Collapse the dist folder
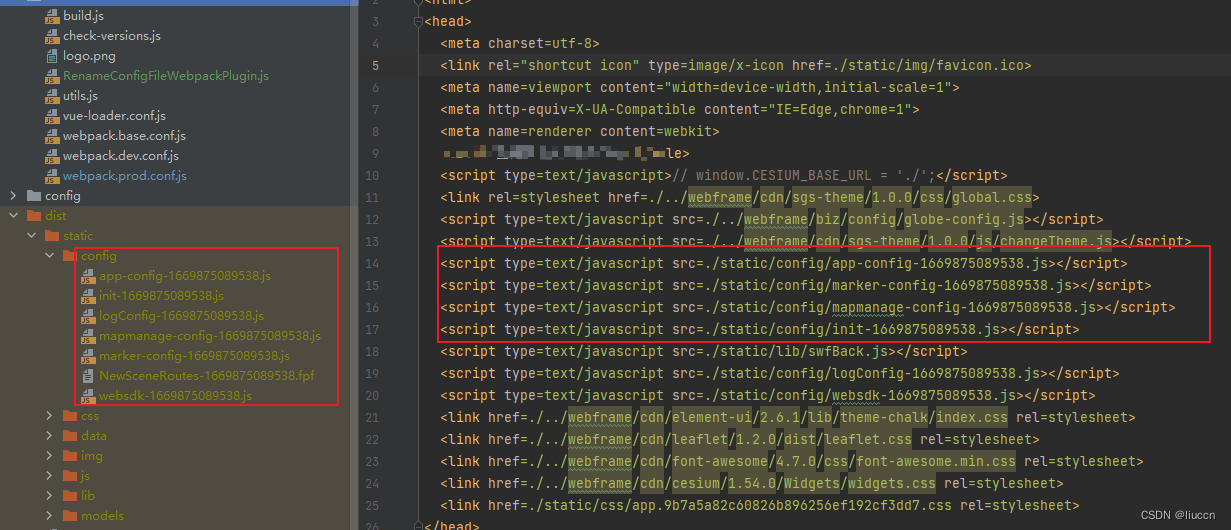Screen dimensions: 1231x530 tap(13, 216)
